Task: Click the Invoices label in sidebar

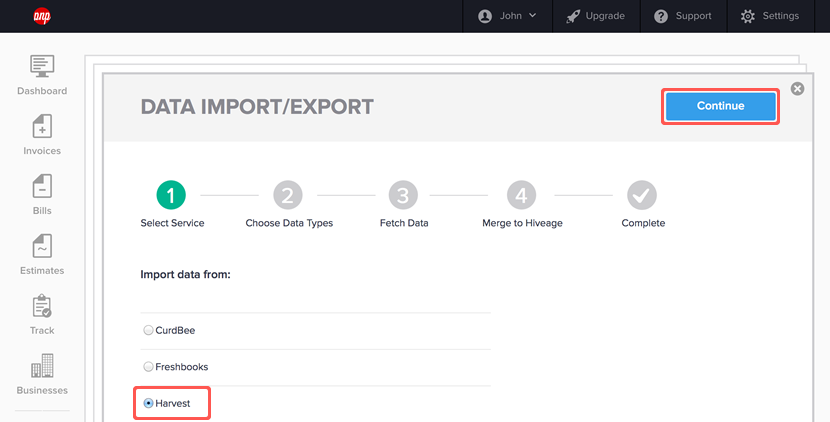Action: point(42,151)
